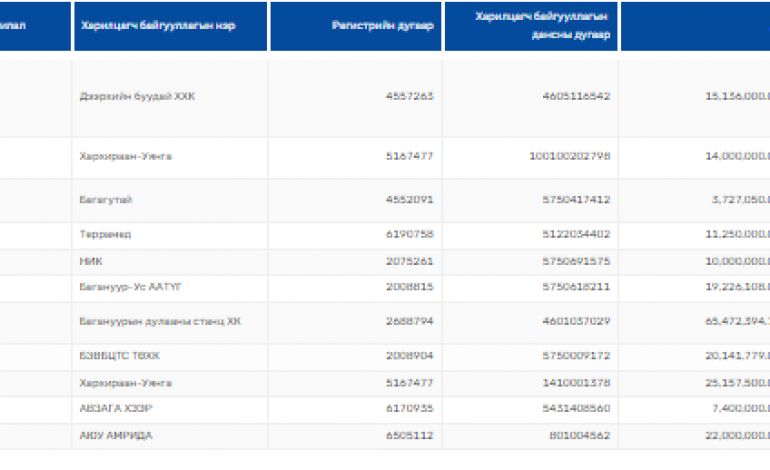
Task: Select account number 5750691575
Action: click(581, 262)
